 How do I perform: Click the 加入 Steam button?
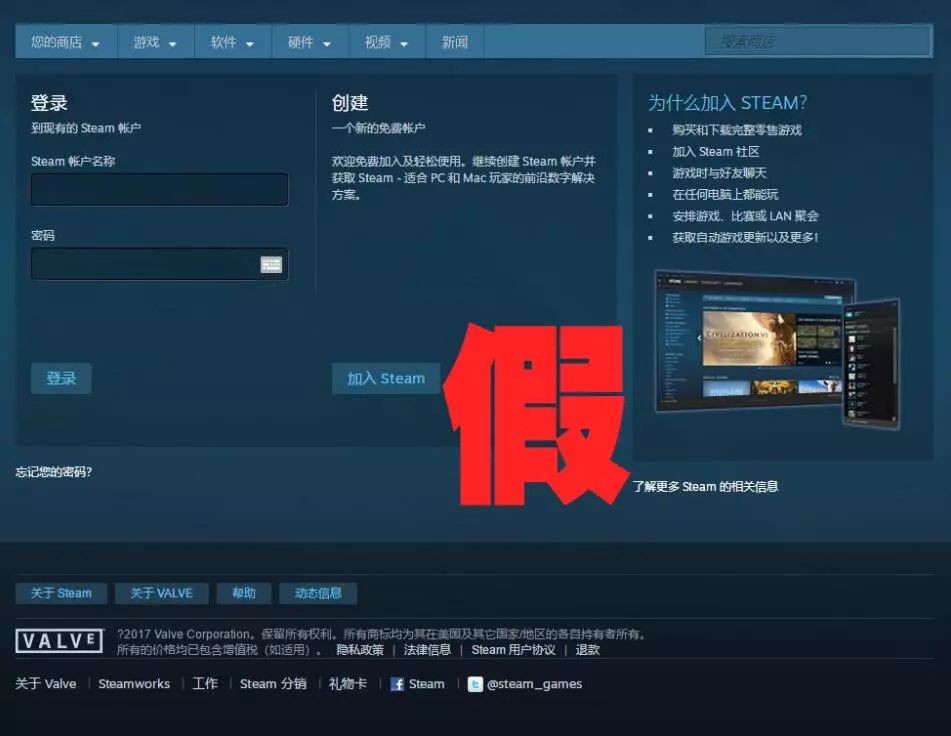[386, 378]
